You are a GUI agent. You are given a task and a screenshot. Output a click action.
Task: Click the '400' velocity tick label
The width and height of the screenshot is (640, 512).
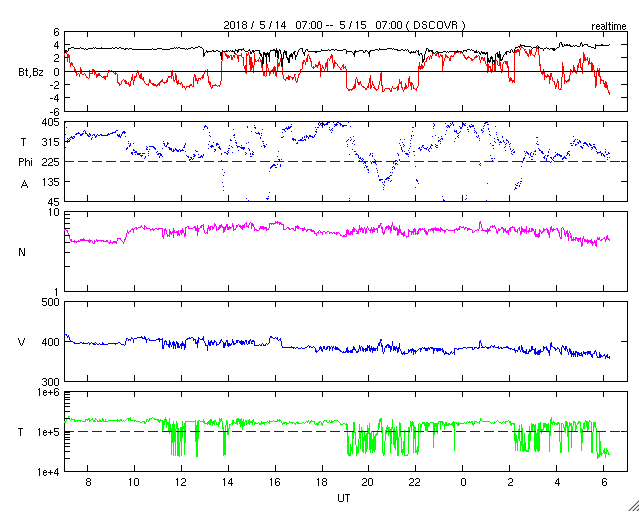(x=51, y=342)
